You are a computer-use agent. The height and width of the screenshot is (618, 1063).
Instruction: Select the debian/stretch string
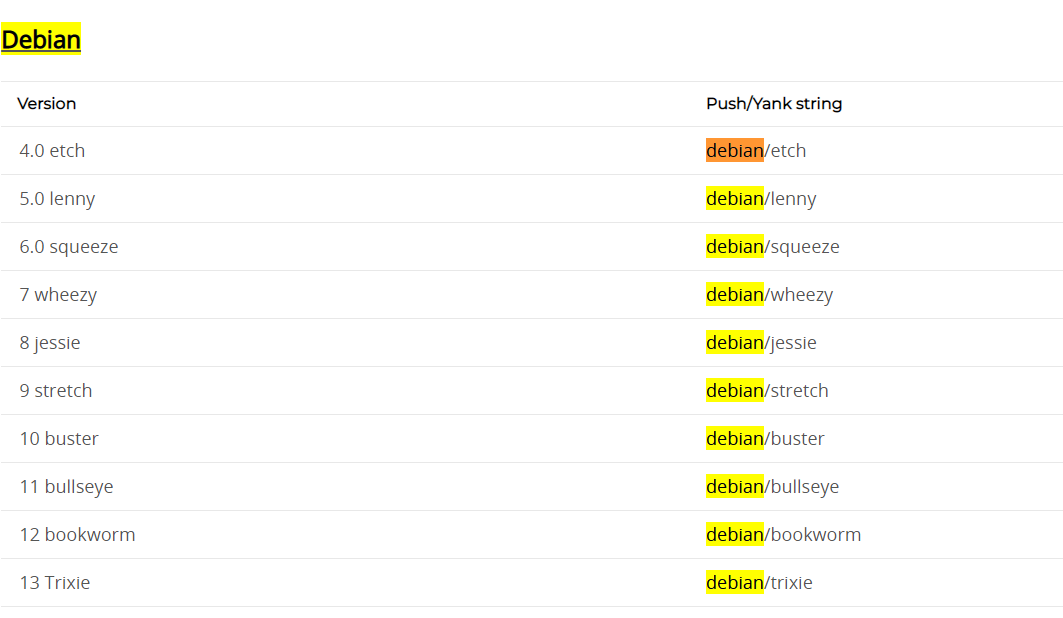pos(767,391)
